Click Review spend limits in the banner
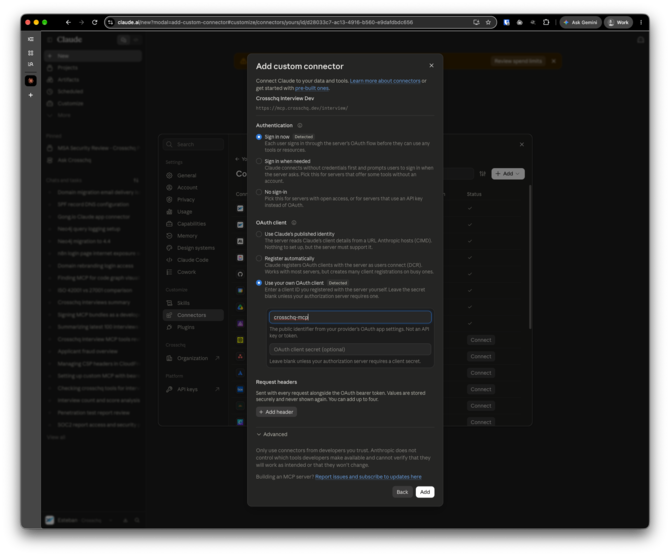The height and width of the screenshot is (556, 670). pos(518,61)
